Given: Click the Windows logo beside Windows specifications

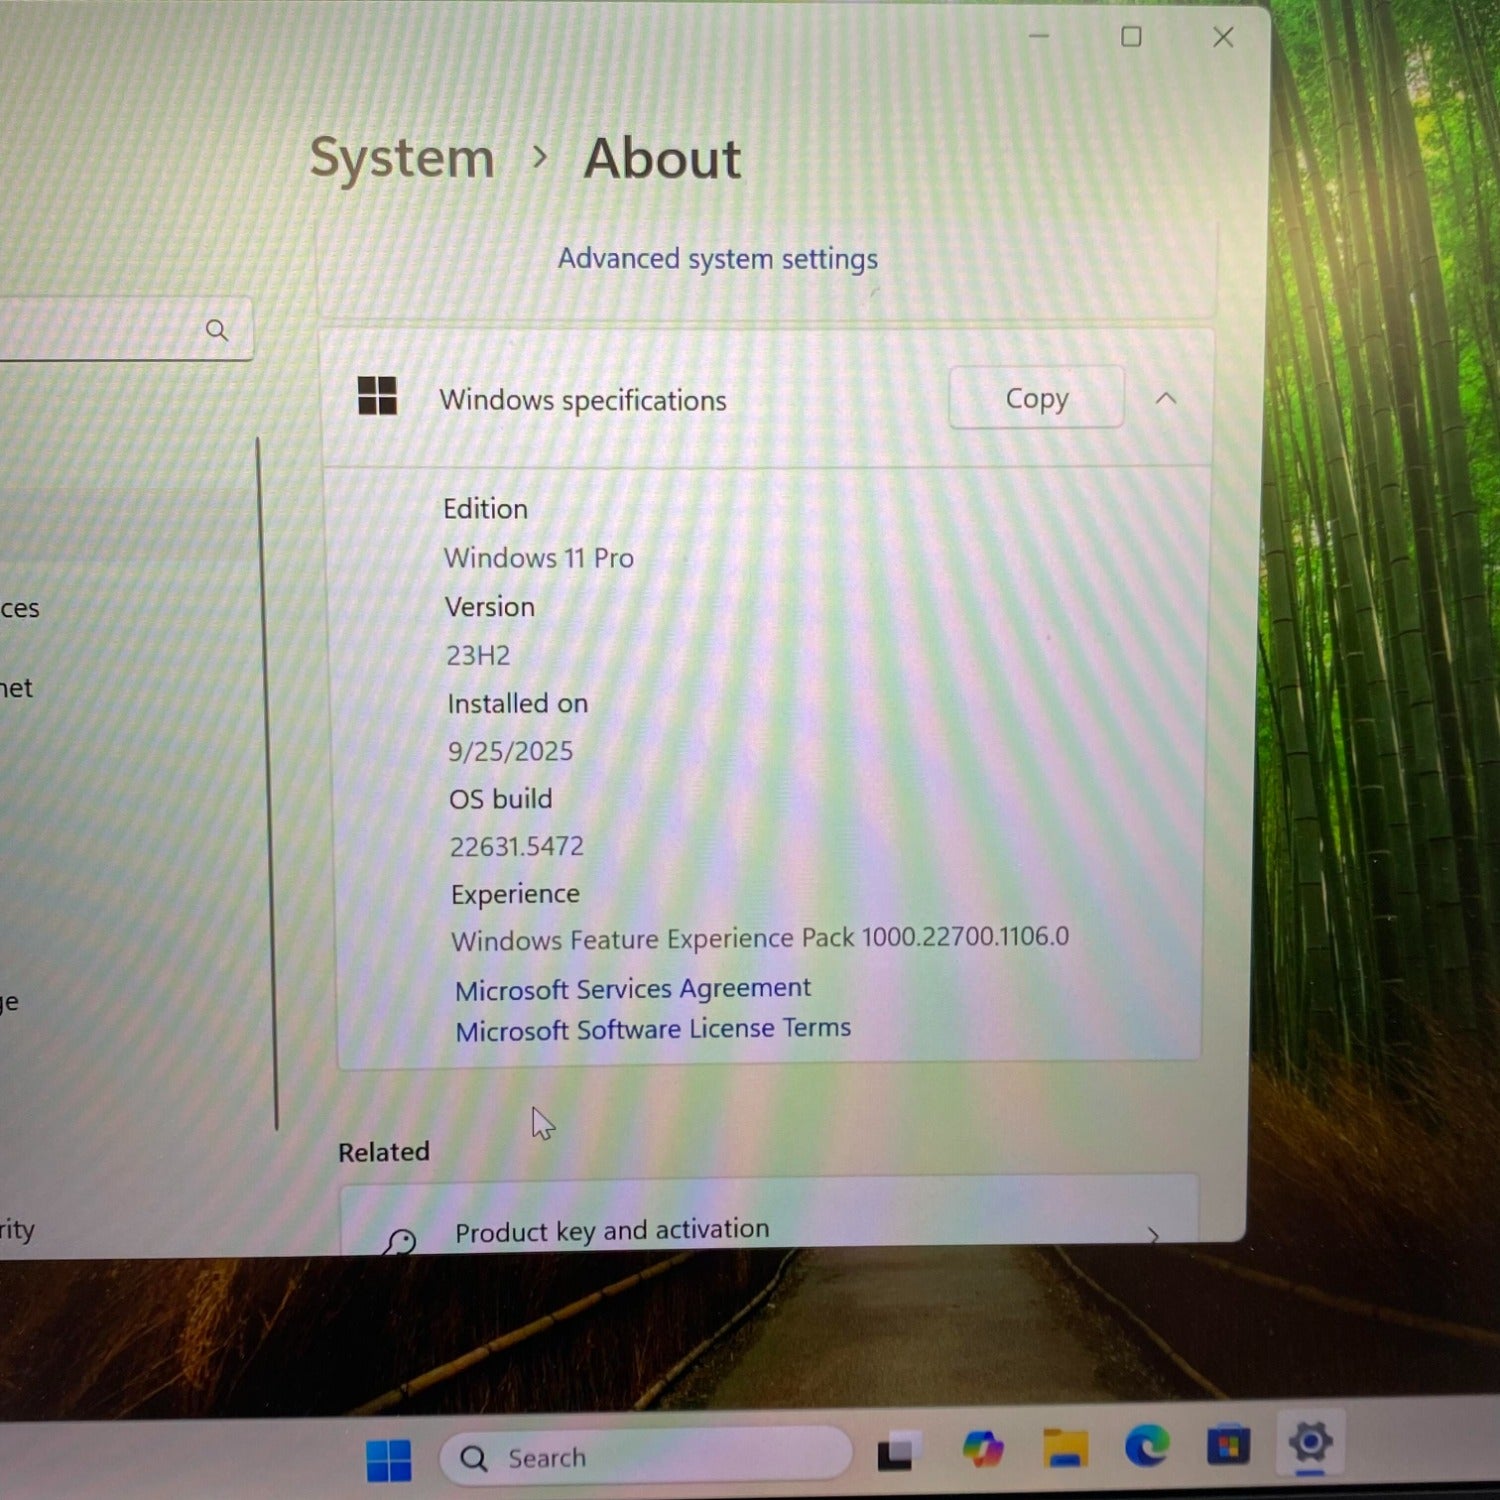Looking at the screenshot, I should pyautogui.click(x=377, y=396).
